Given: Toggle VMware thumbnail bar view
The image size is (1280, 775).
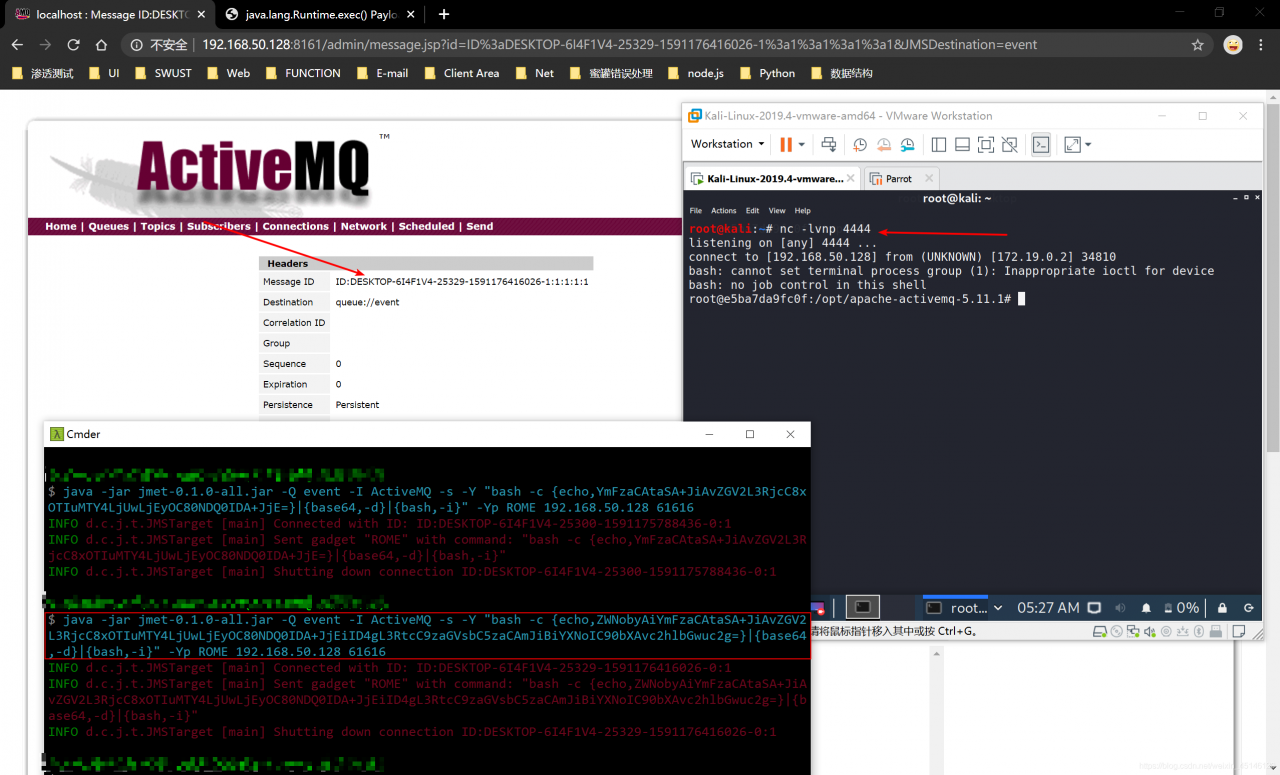Looking at the screenshot, I should (962, 145).
